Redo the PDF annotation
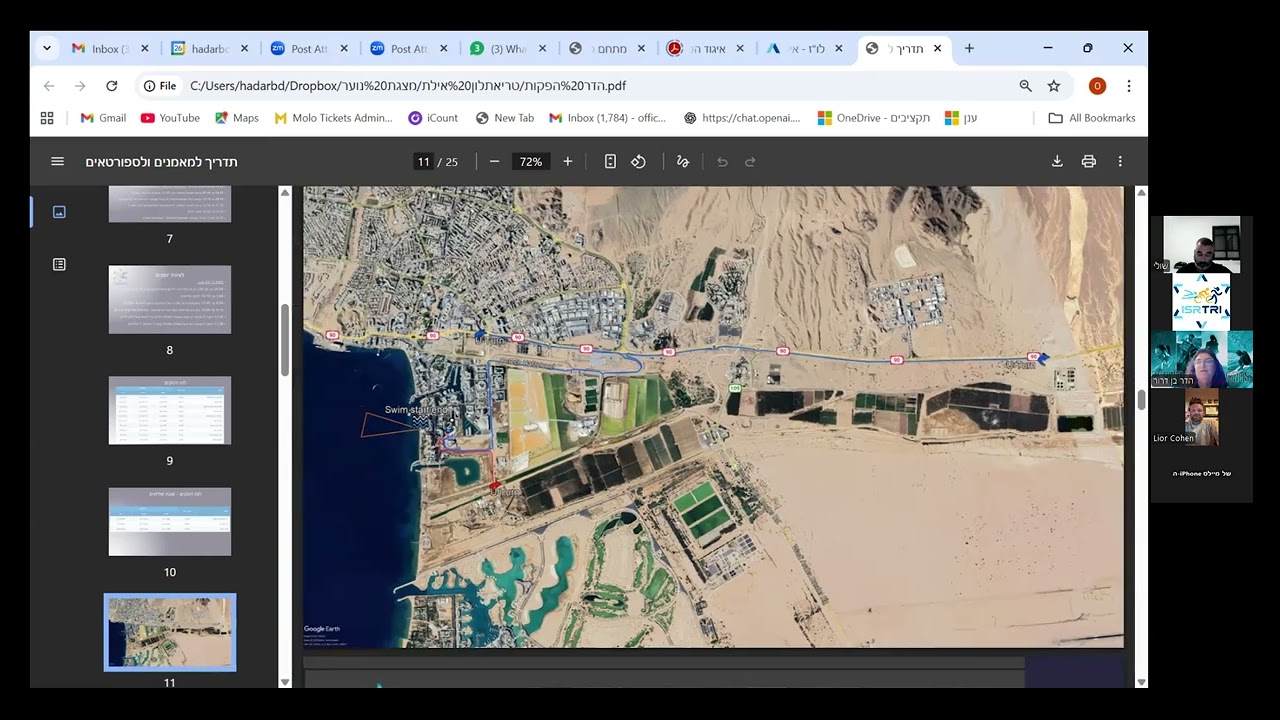 (750, 162)
